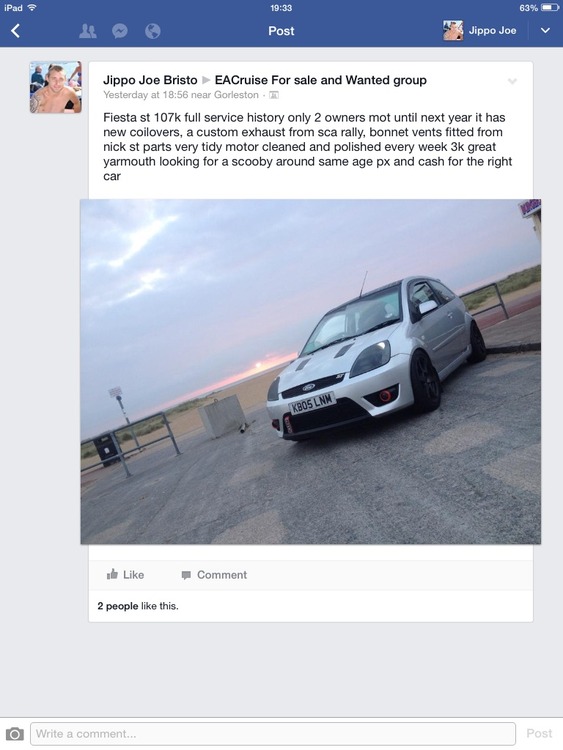This screenshot has width=563, height=750.
Task: Tap the back arrow in the header
Action: click(16, 31)
